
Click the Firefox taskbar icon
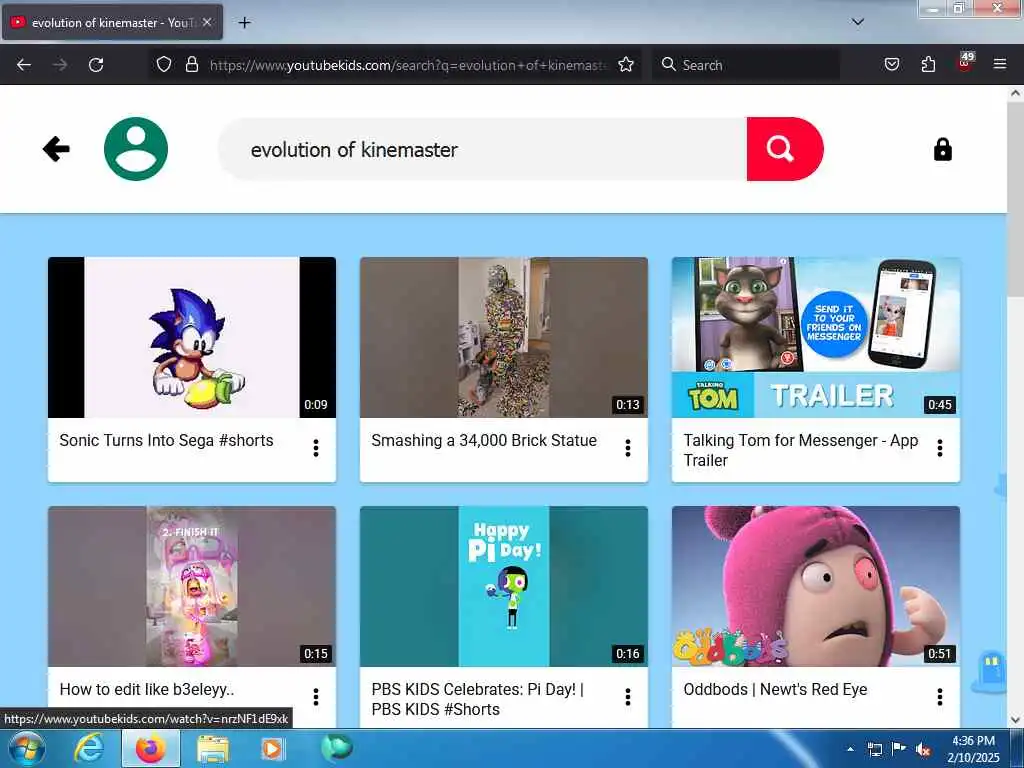150,748
